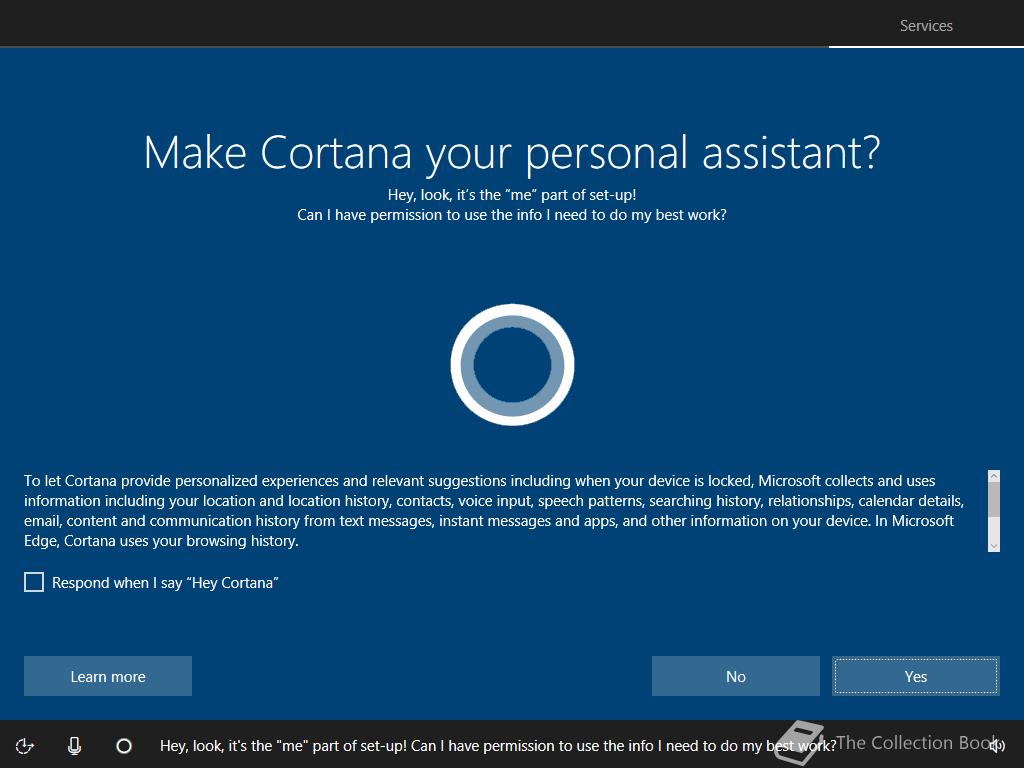
Task: Enable "Respond when I say Hey Cortana" checkbox
Action: 34,582
